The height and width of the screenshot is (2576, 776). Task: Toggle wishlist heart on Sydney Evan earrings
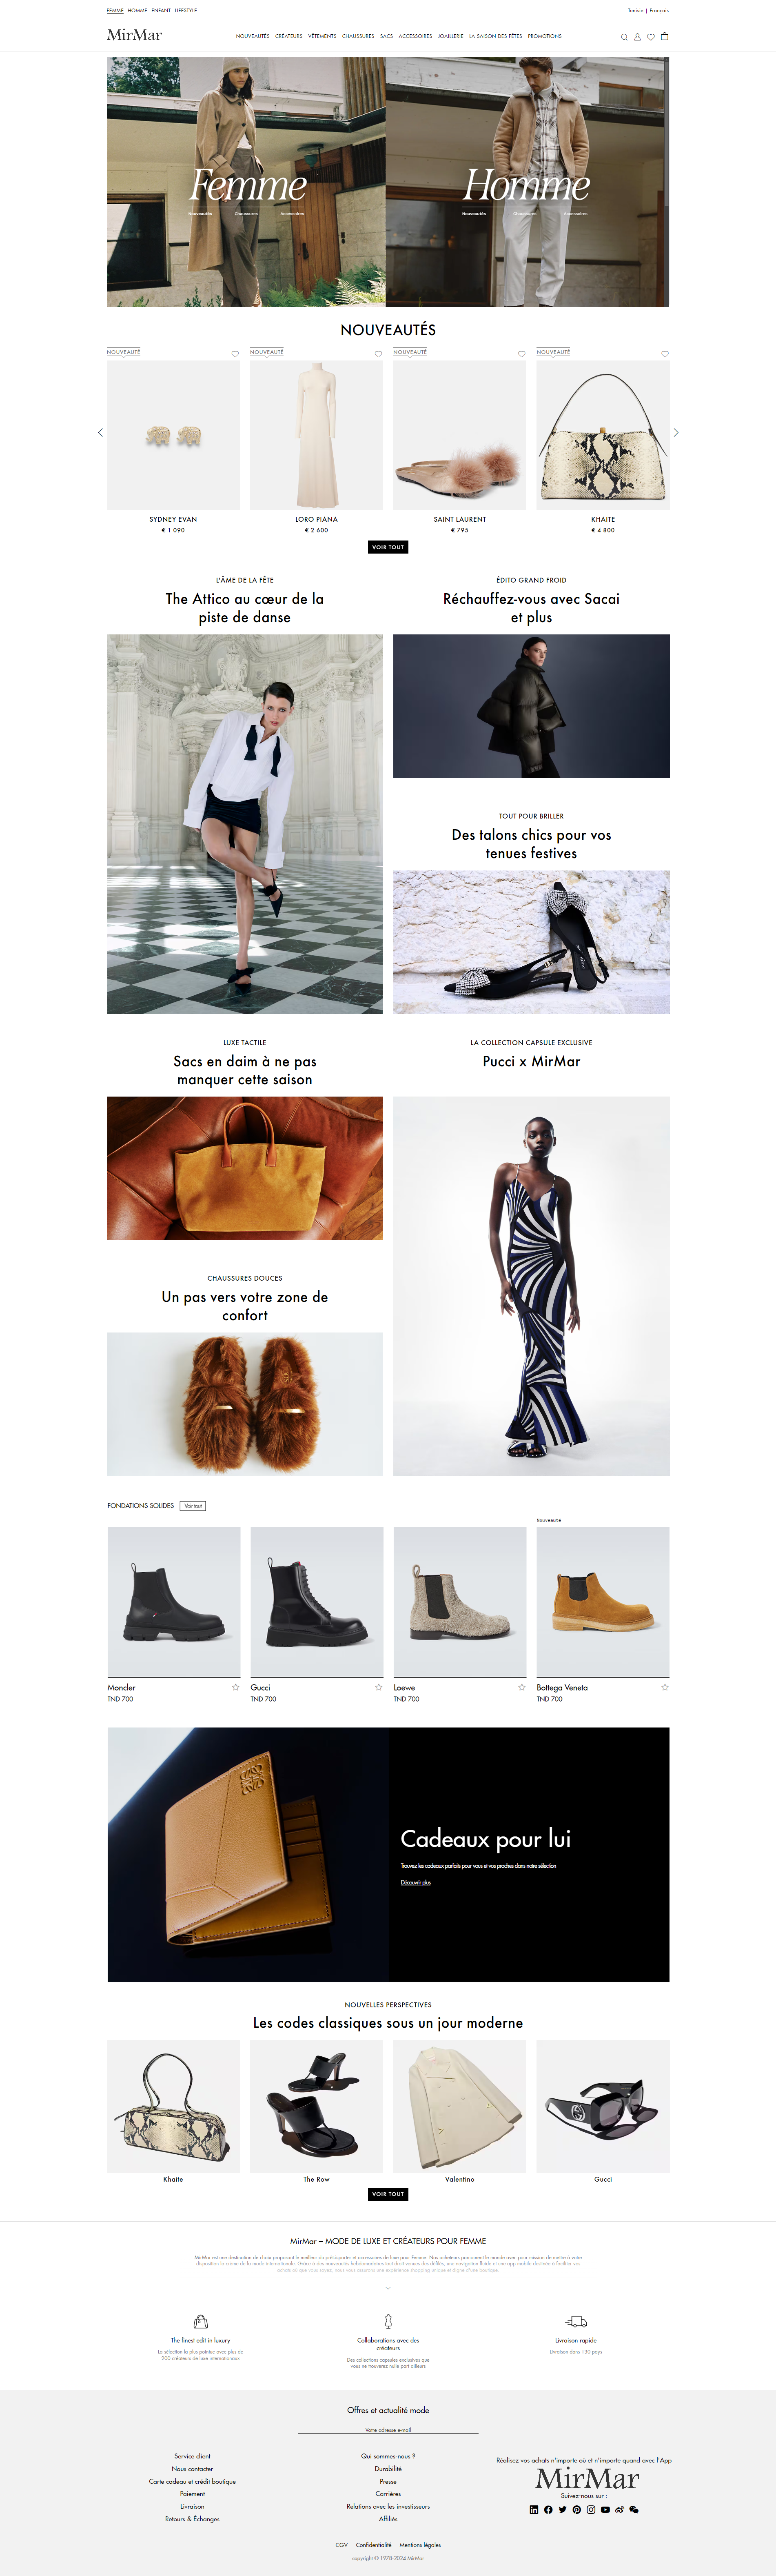coord(235,354)
